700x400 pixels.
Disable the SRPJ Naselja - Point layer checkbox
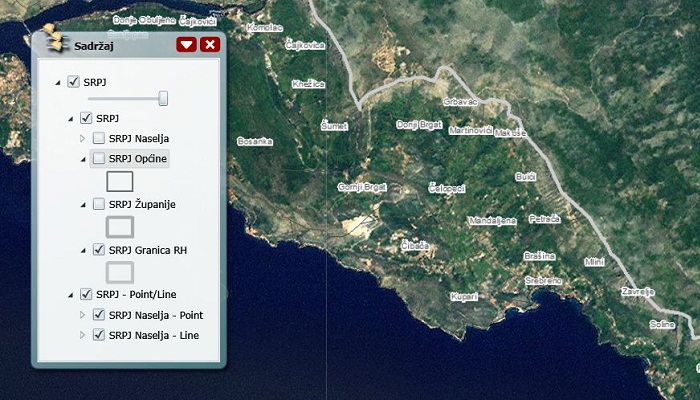pyautogui.click(x=99, y=314)
